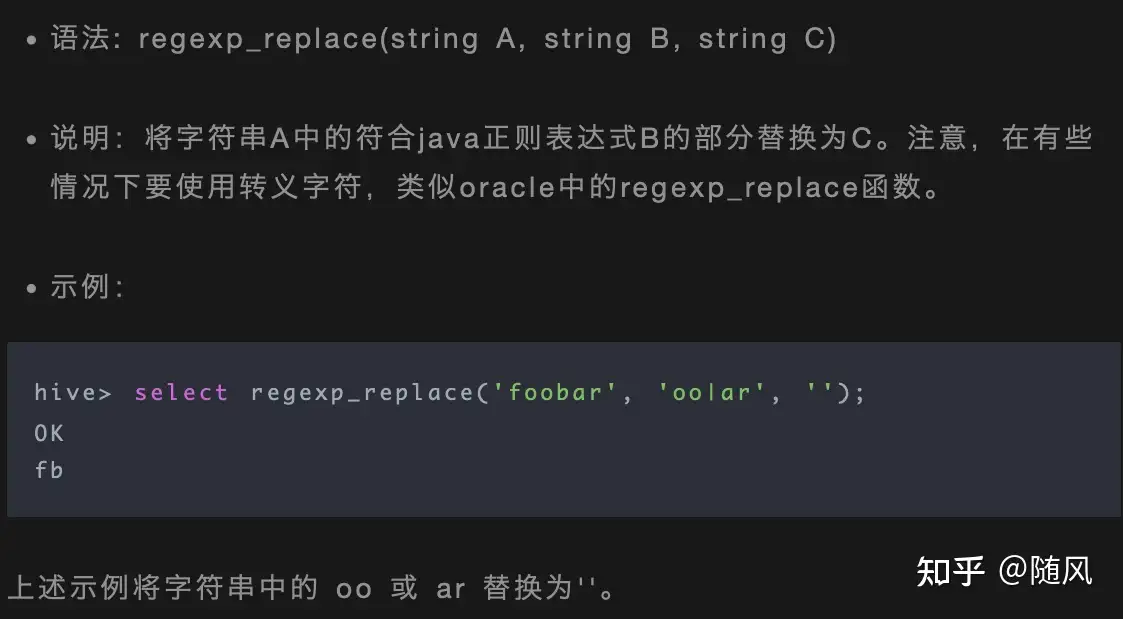Click the fb result line

pos(49,469)
